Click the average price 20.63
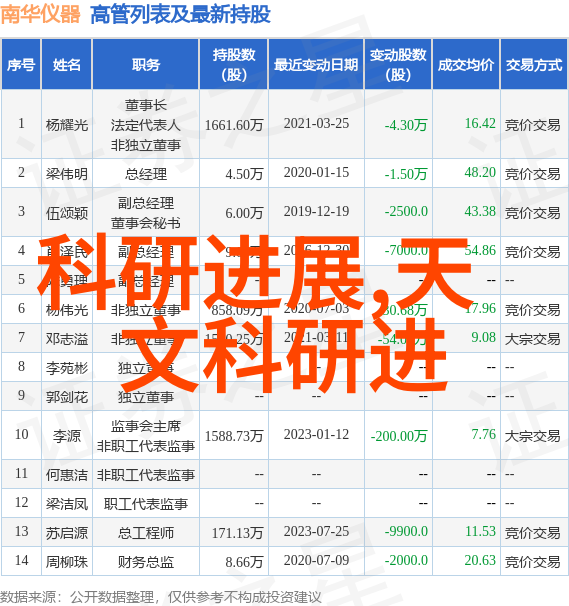The width and height of the screenshot is (569, 606). (480, 560)
